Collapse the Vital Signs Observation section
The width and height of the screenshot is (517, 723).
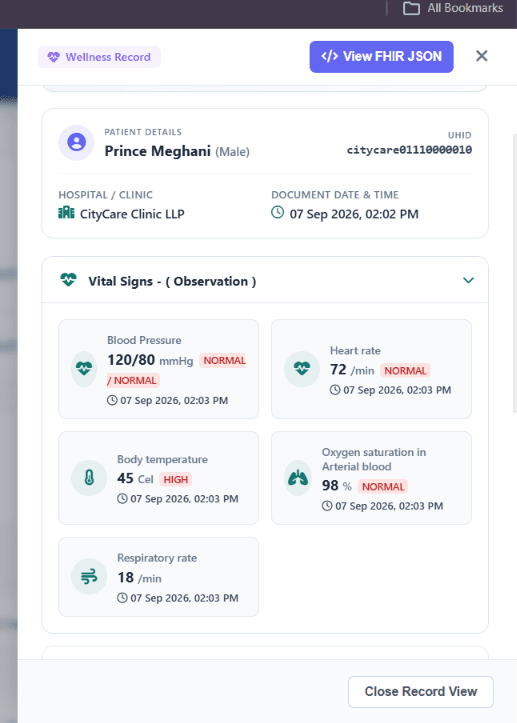[468, 280]
